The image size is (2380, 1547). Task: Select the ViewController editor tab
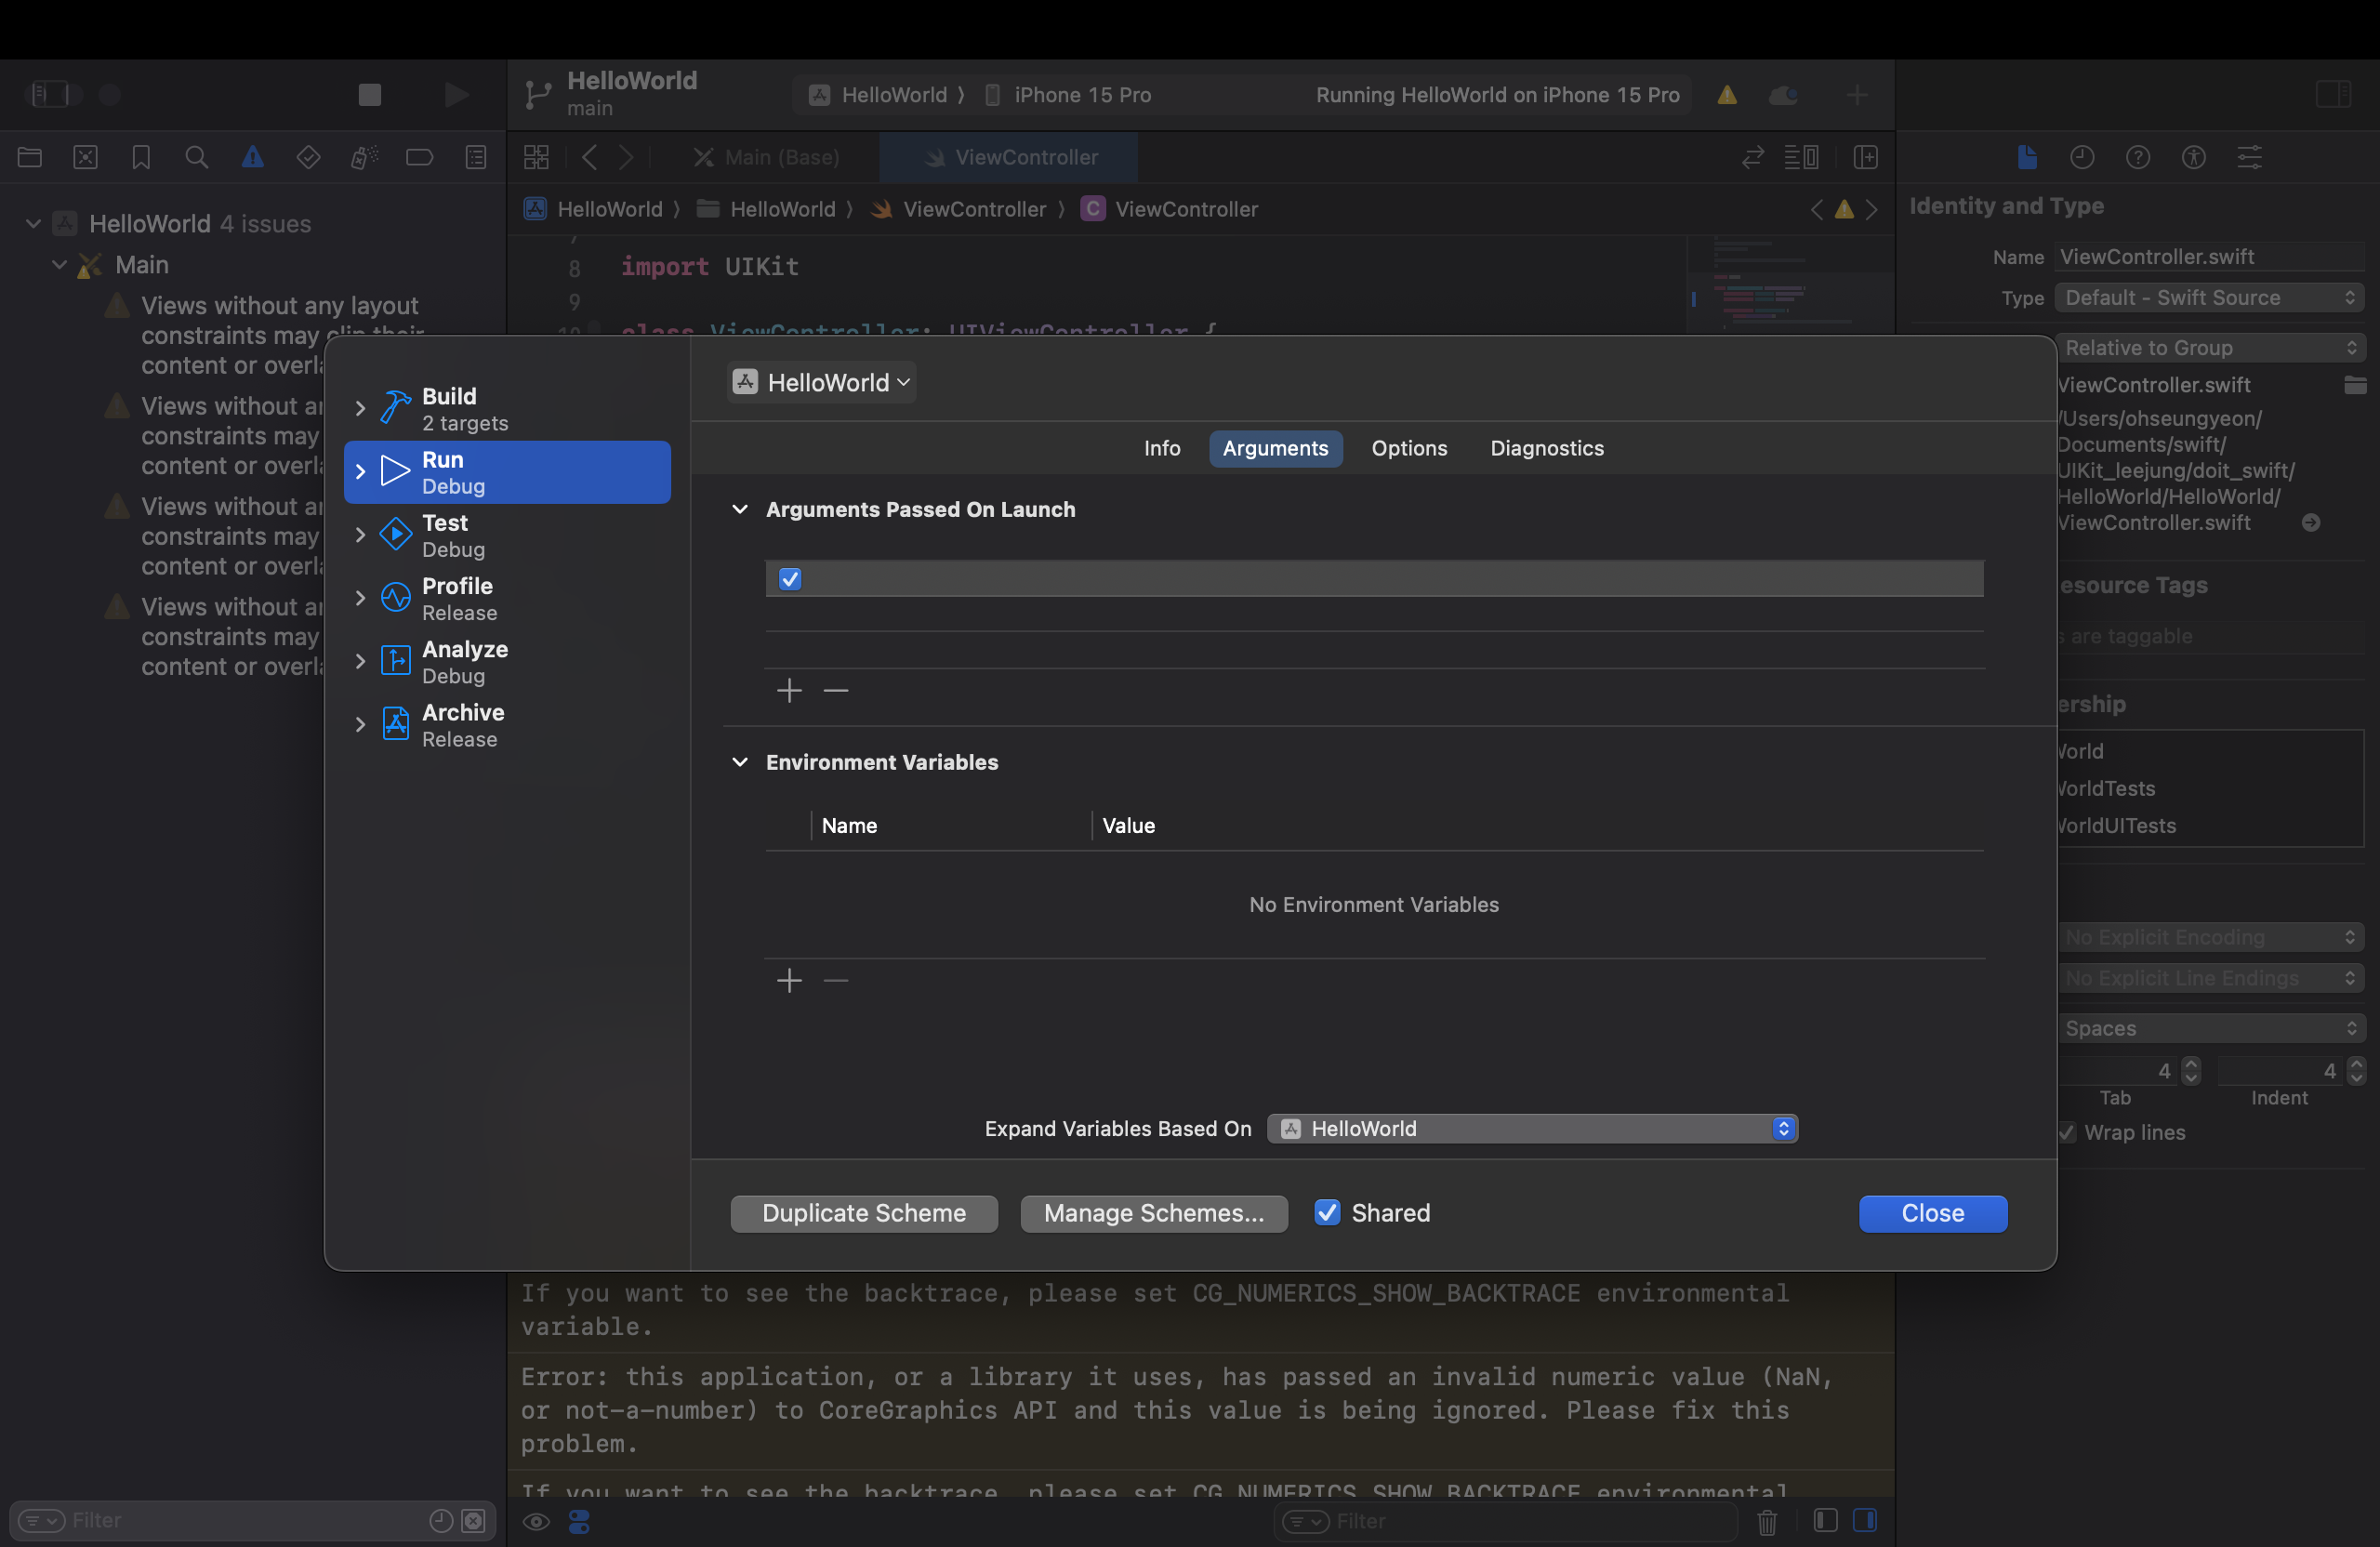click(x=1009, y=157)
